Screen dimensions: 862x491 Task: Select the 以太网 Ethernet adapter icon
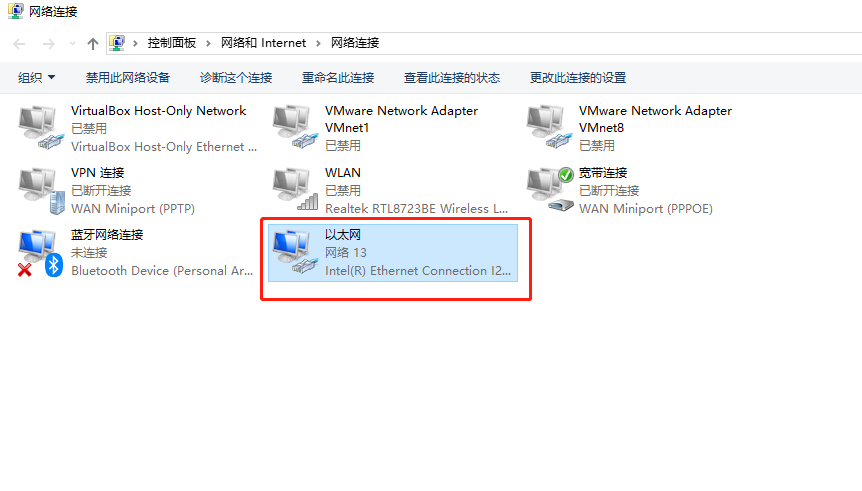(x=295, y=252)
